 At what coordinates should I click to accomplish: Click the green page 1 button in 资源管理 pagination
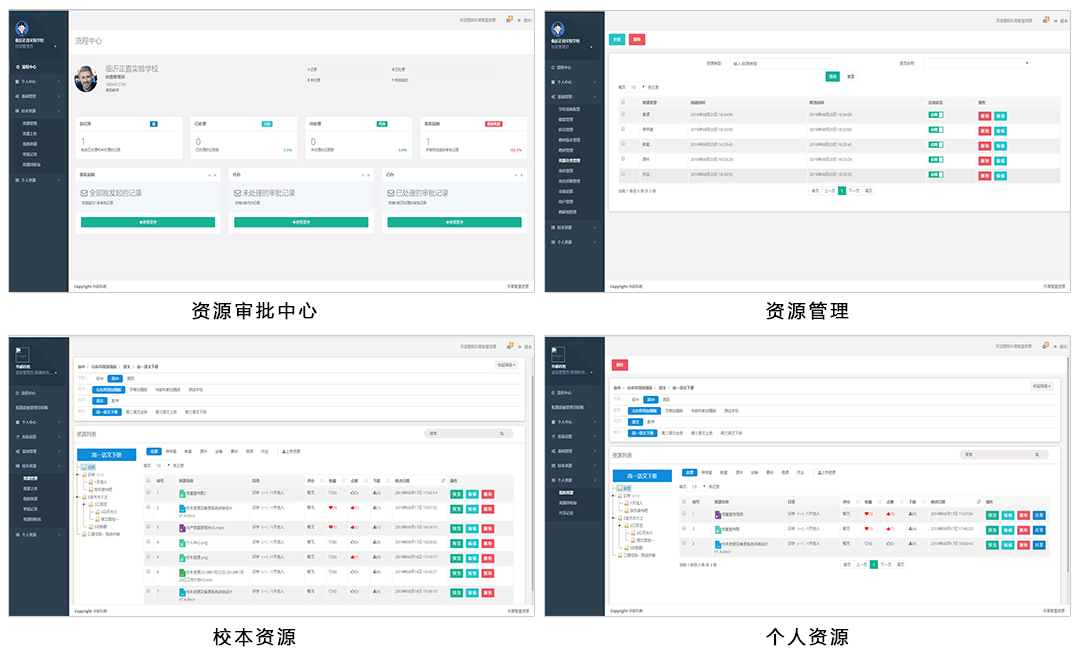click(842, 191)
